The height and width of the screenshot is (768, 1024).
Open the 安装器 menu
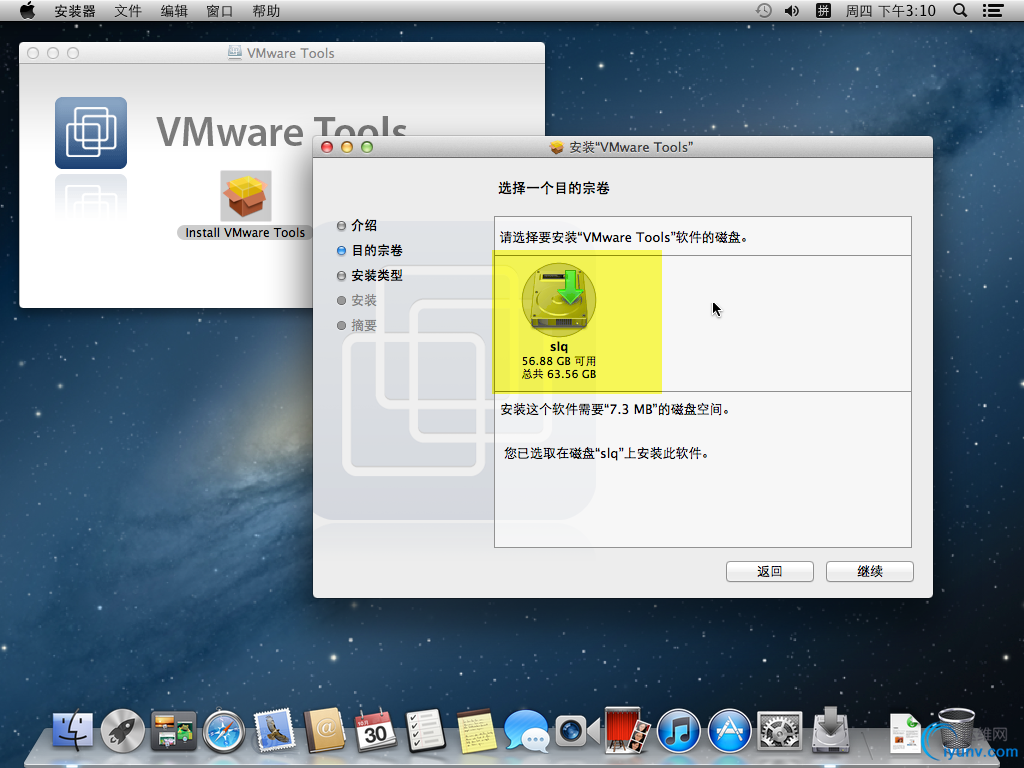click(x=75, y=11)
